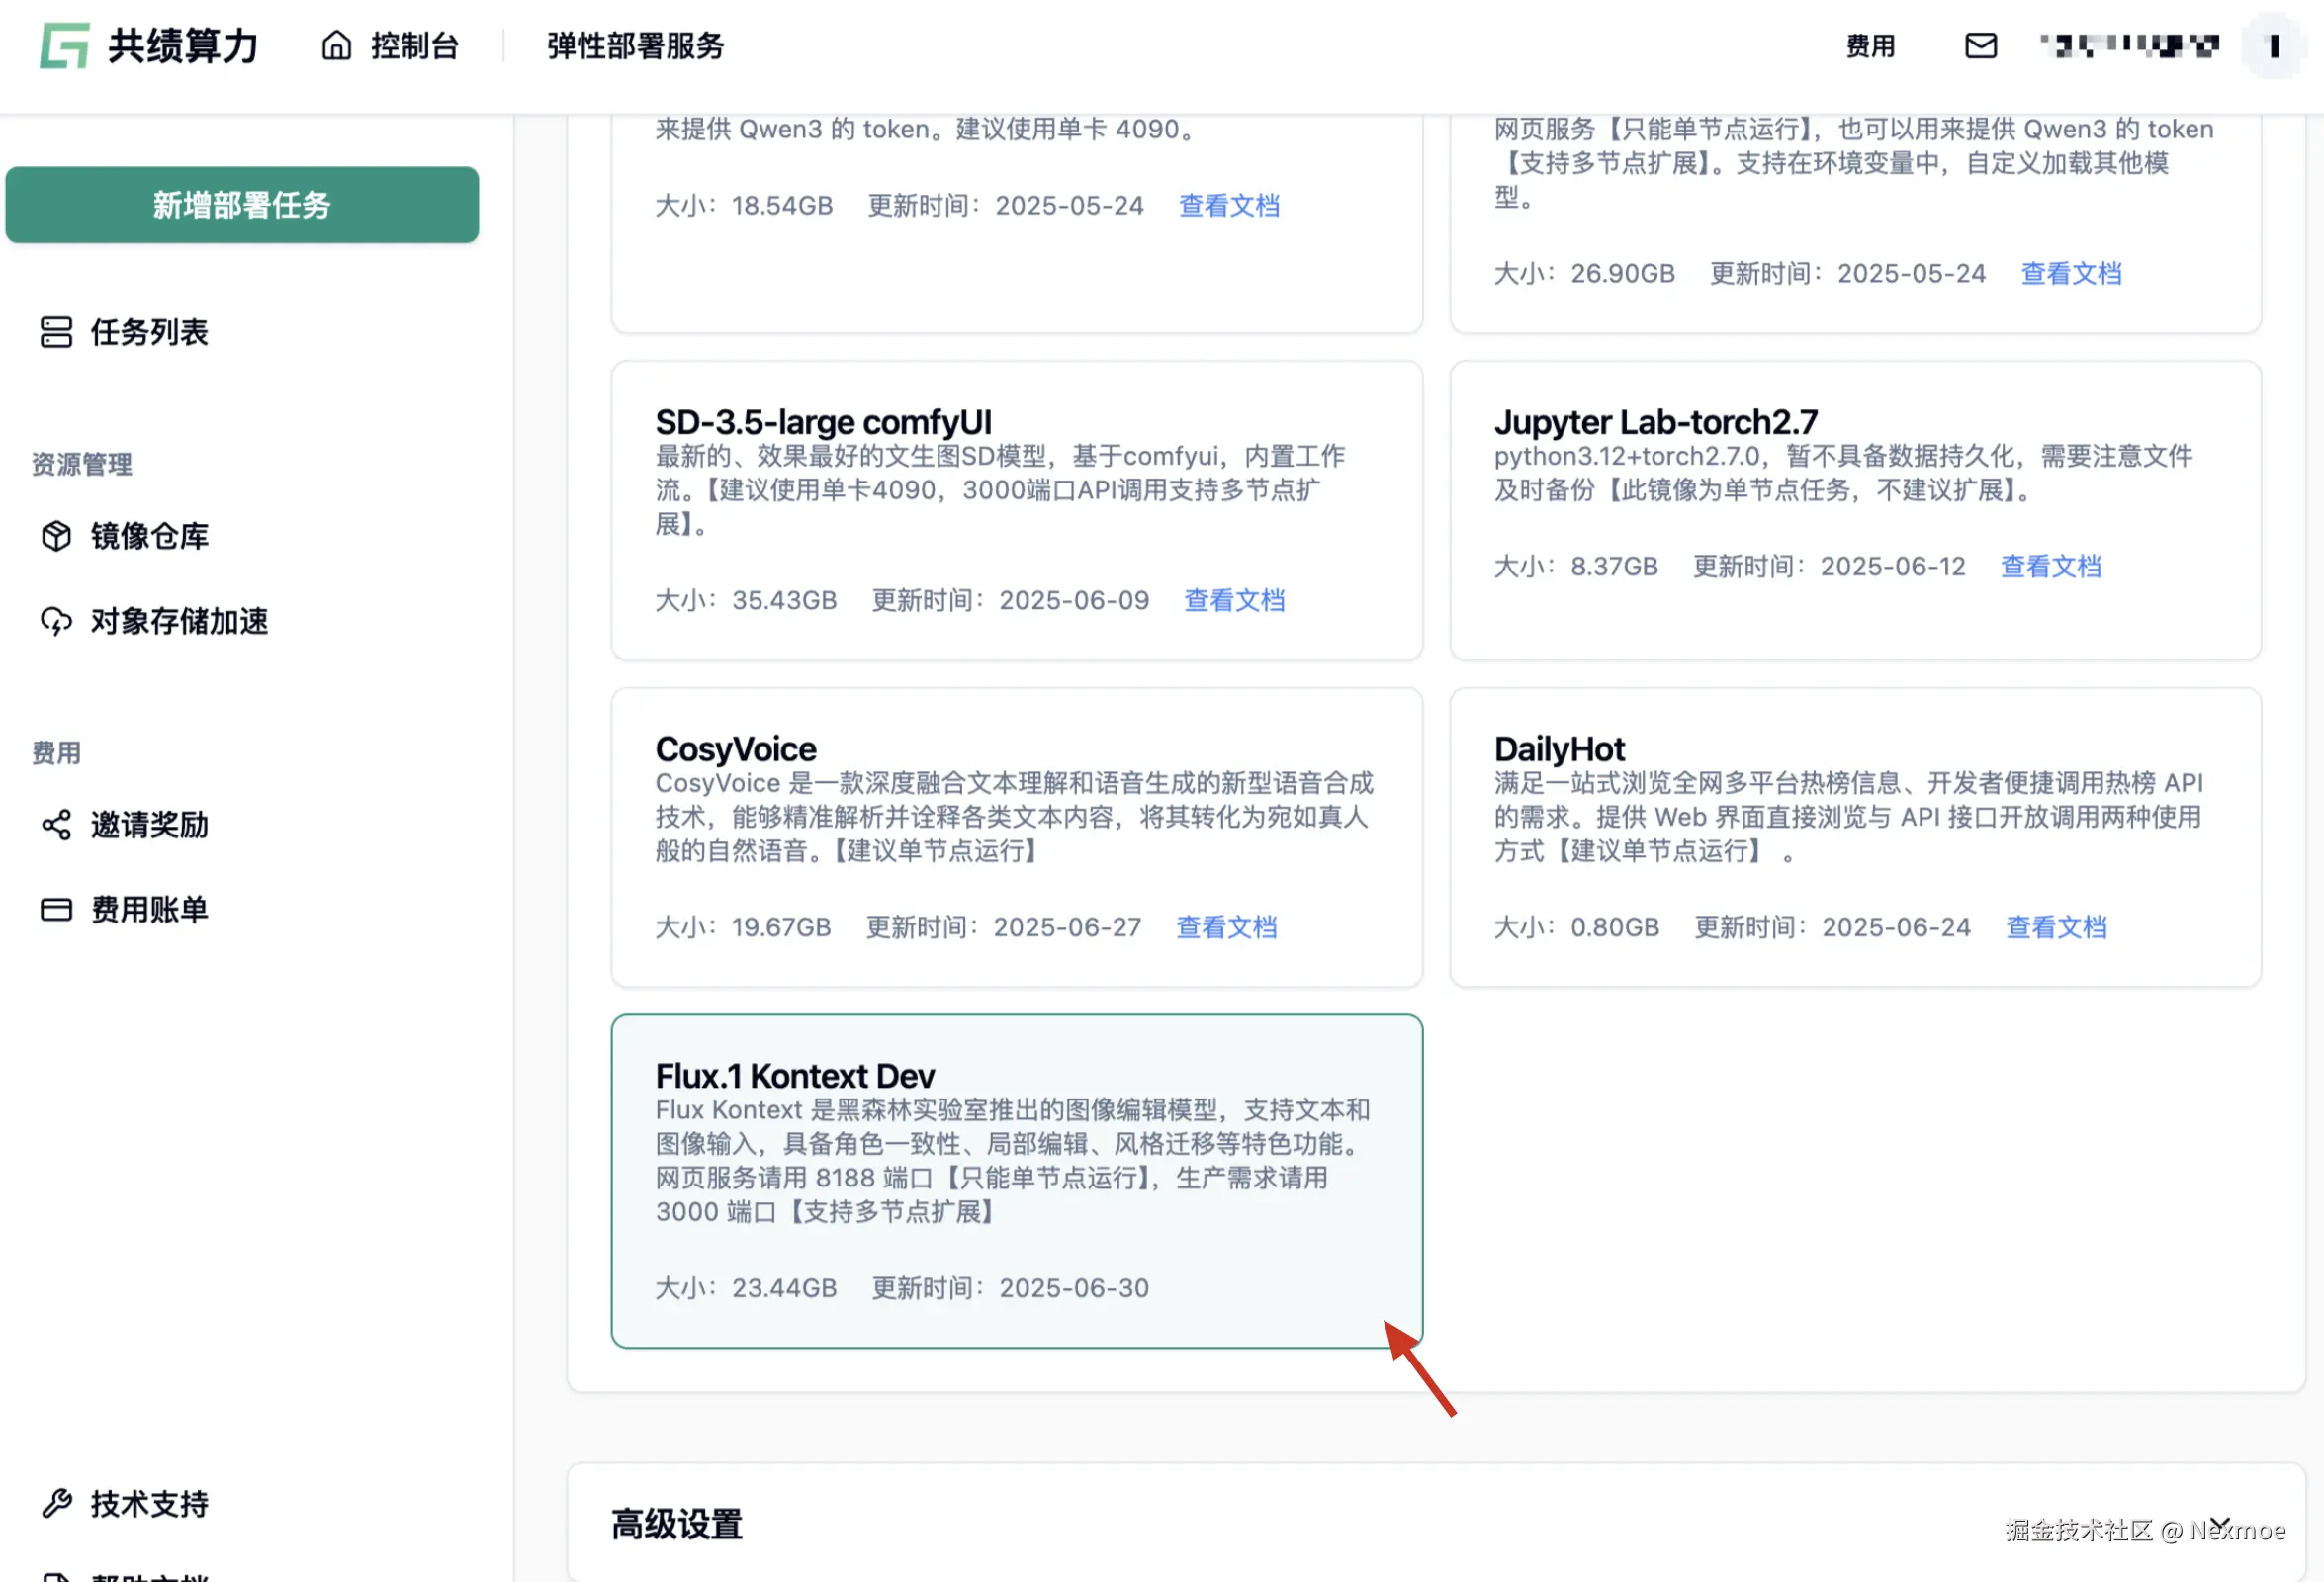This screenshot has height=1582, width=2324.
Task: Click the 邀请奖励 share icon
Action: [56, 825]
